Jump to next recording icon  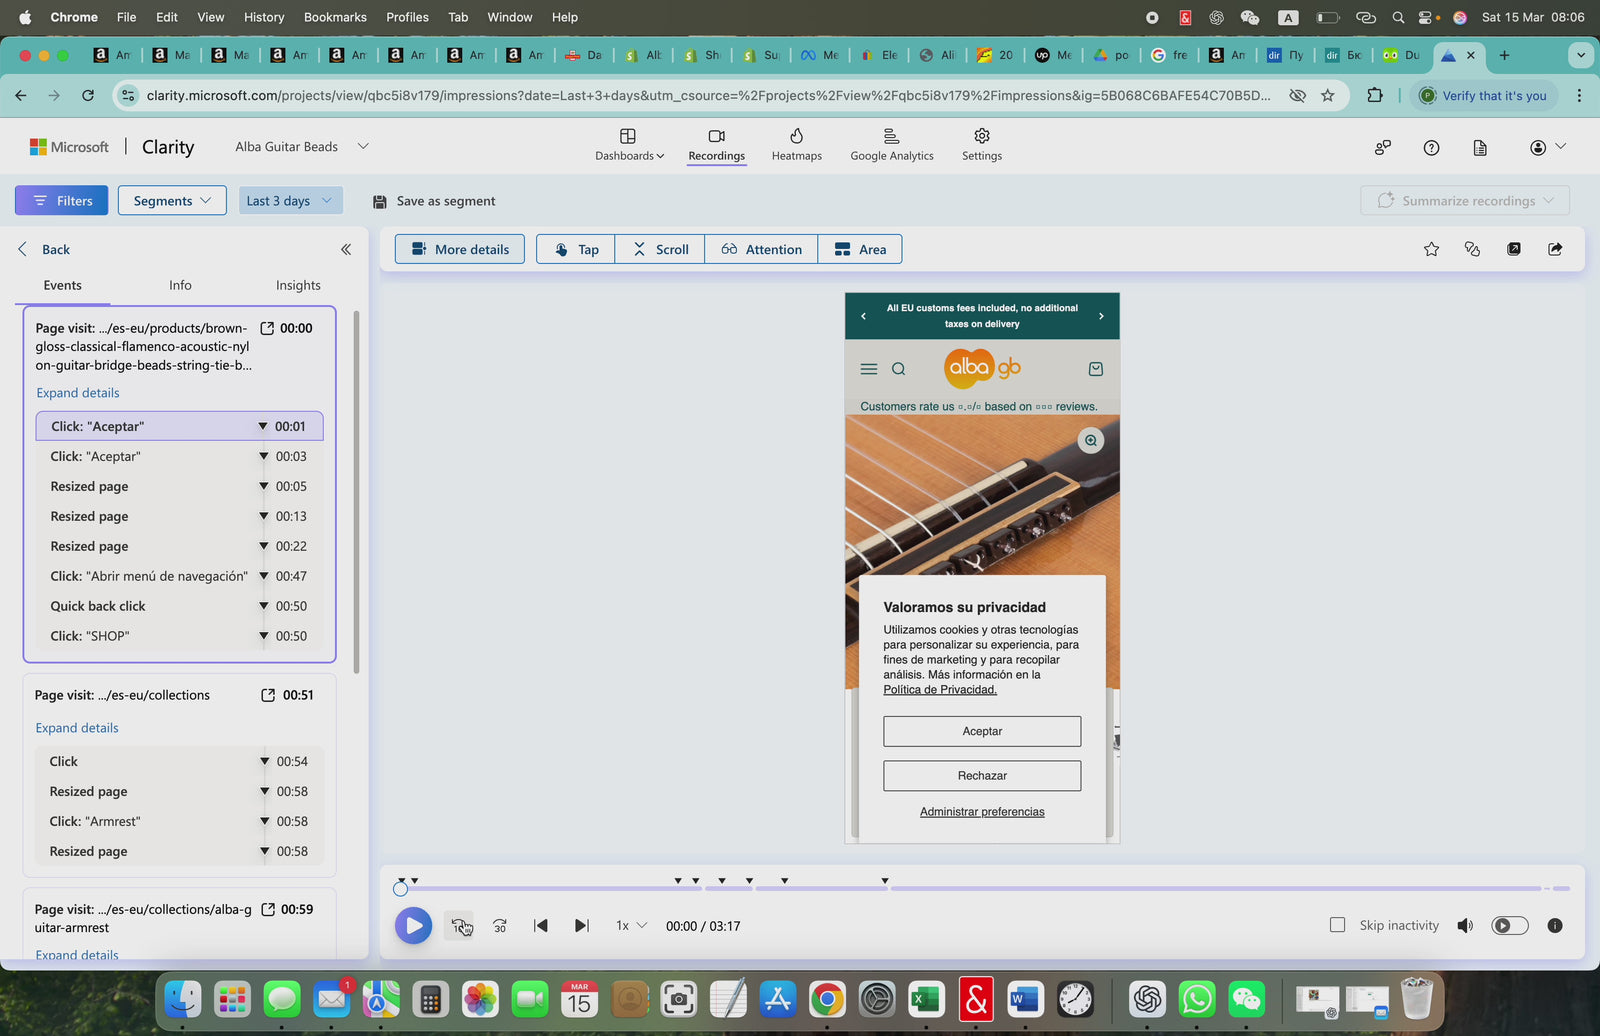(581, 926)
